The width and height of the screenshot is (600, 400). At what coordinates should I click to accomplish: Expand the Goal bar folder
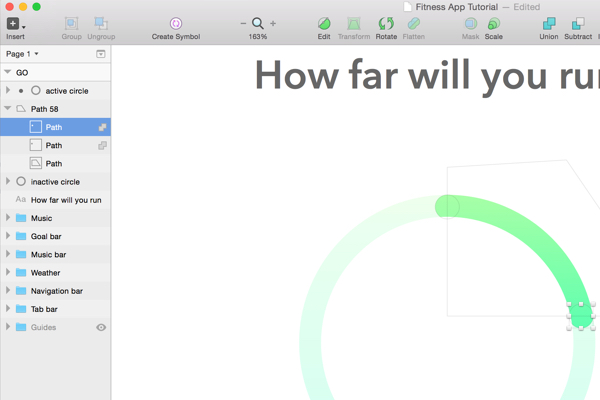click(8, 236)
